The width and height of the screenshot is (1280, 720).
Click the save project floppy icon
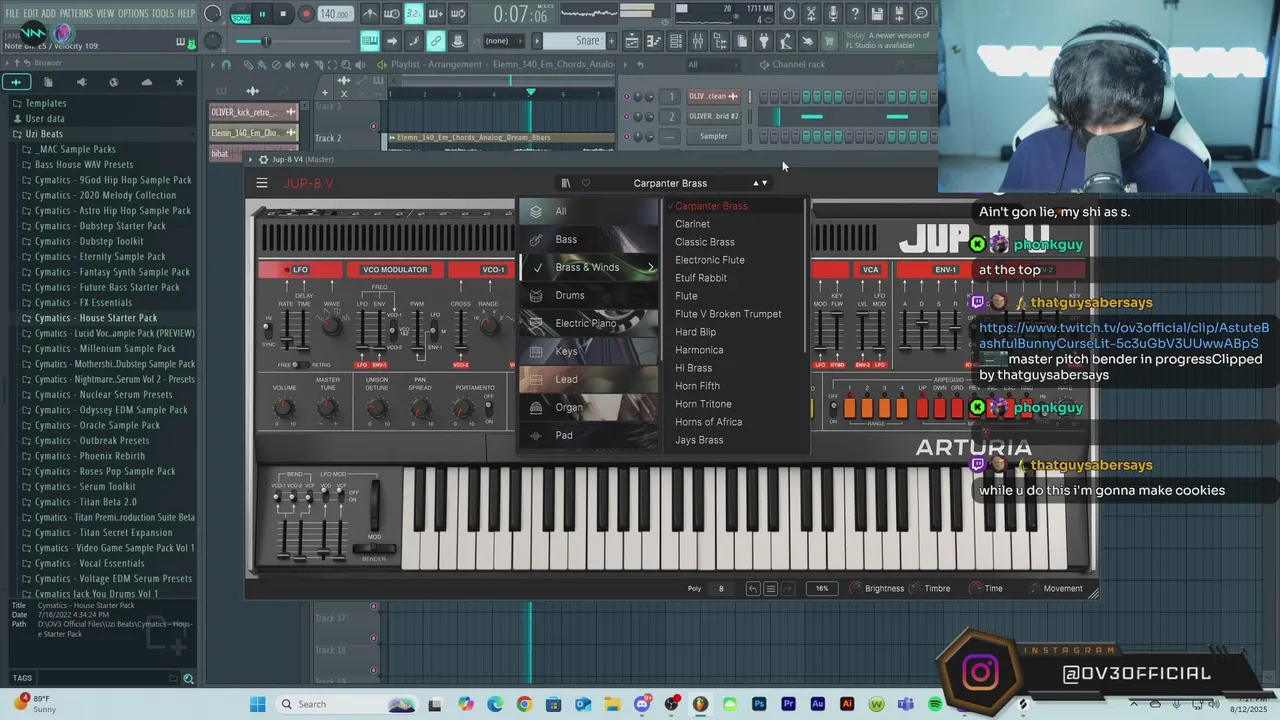pyautogui.click(x=877, y=14)
